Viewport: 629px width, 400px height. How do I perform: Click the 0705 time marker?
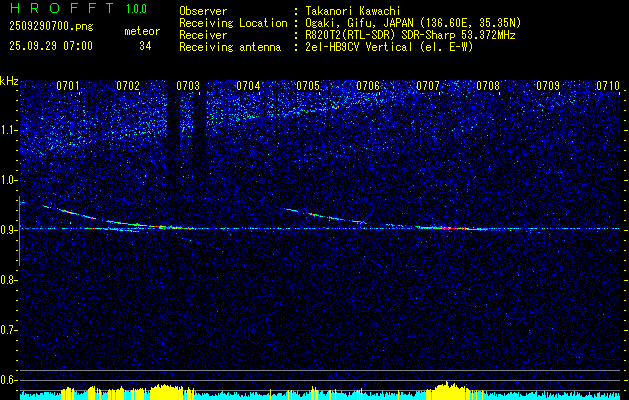[x=308, y=86]
